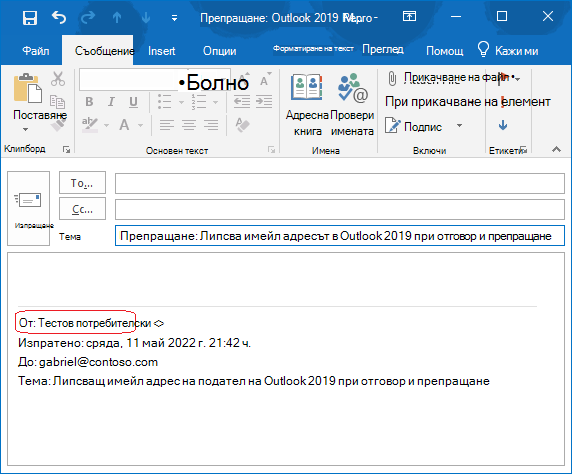Screen dimensions: 572x474
Task: Click the Save floppy disk icon
Action: tap(30, 18)
